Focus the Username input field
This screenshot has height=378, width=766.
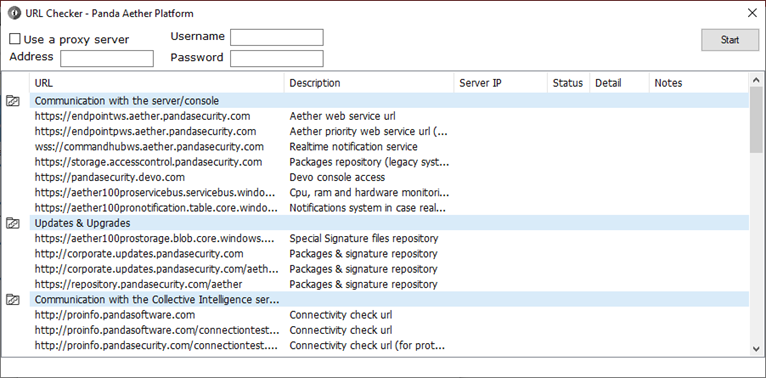pos(277,38)
